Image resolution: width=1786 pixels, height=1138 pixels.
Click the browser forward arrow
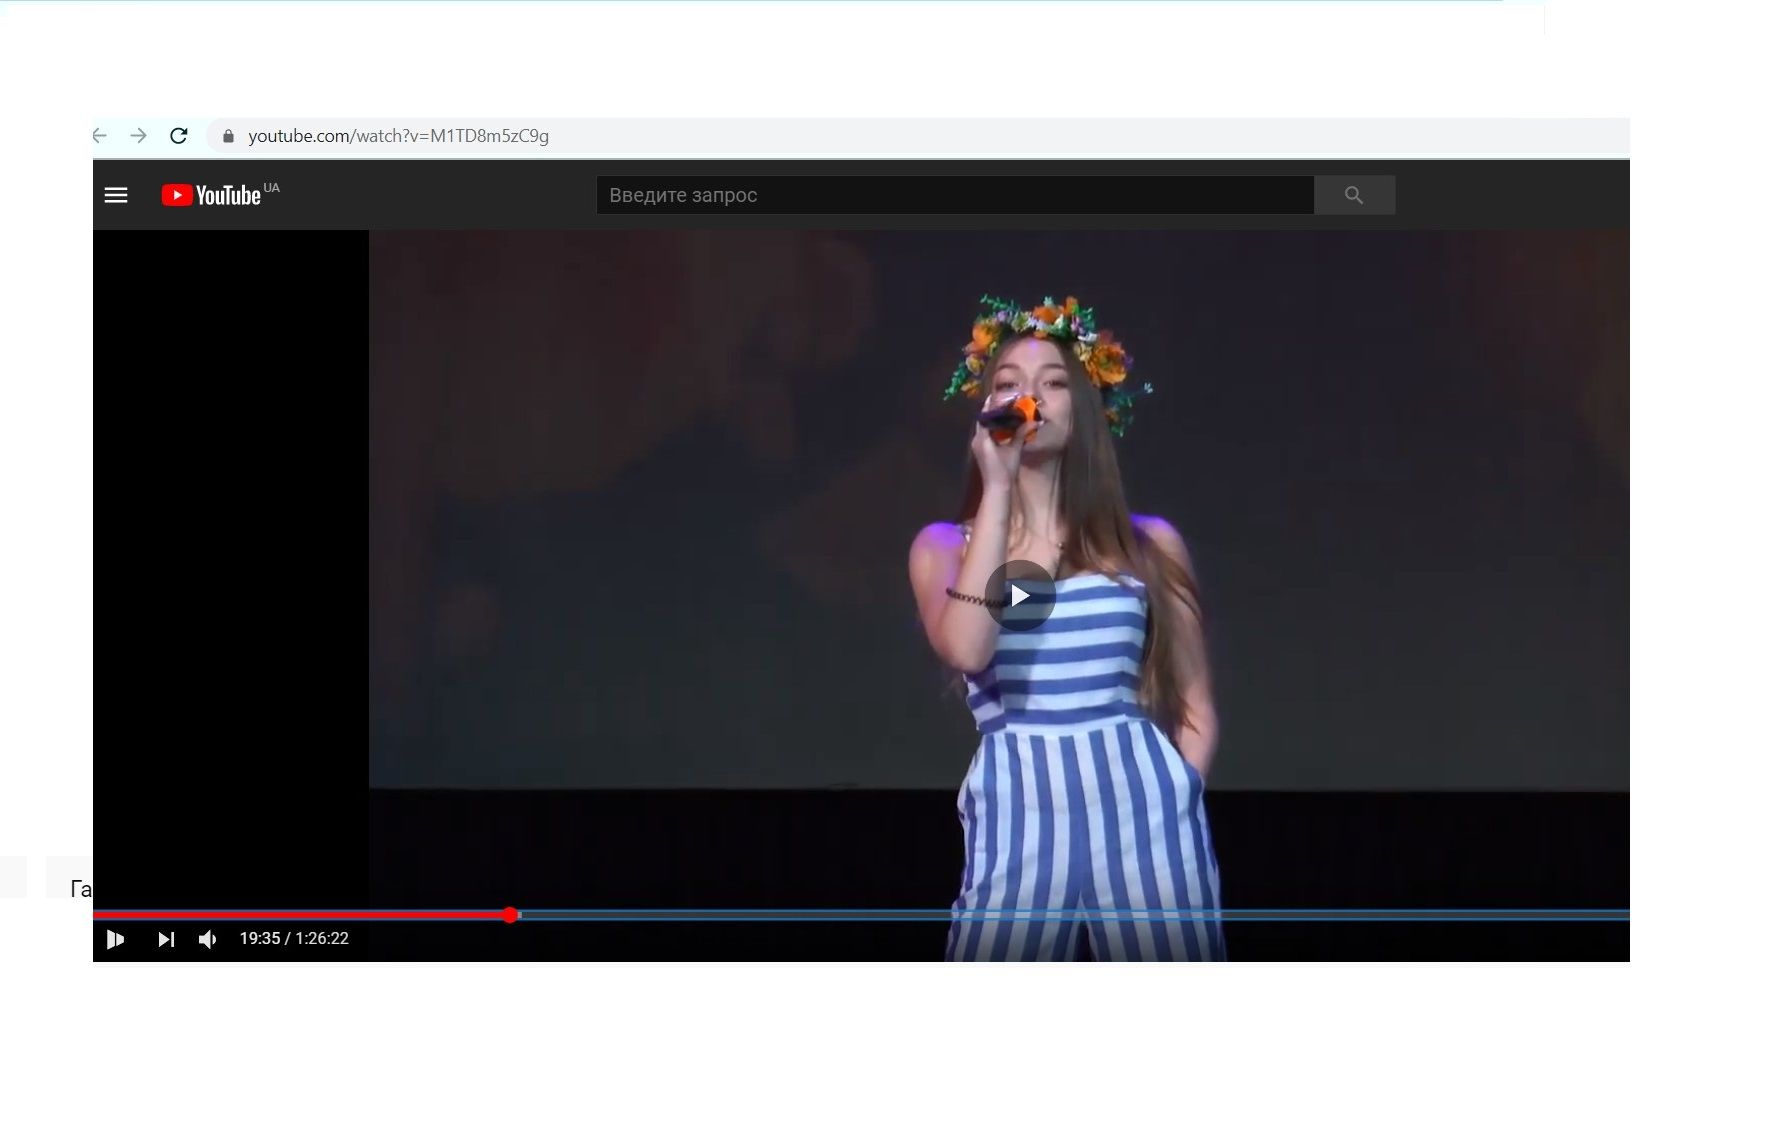(139, 136)
